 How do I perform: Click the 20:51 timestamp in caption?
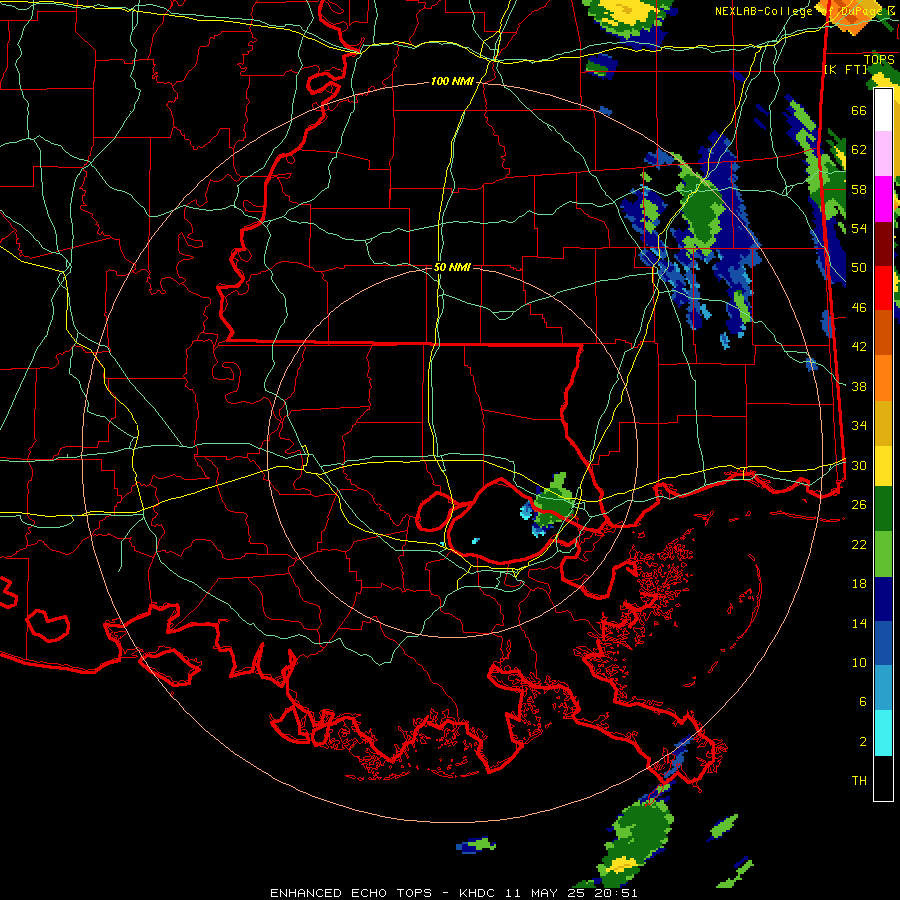click(615, 893)
